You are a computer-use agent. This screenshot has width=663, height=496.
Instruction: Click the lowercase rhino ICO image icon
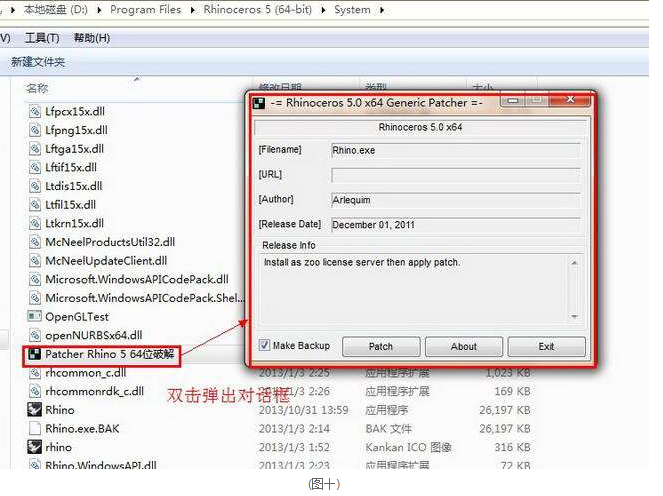click(34, 447)
